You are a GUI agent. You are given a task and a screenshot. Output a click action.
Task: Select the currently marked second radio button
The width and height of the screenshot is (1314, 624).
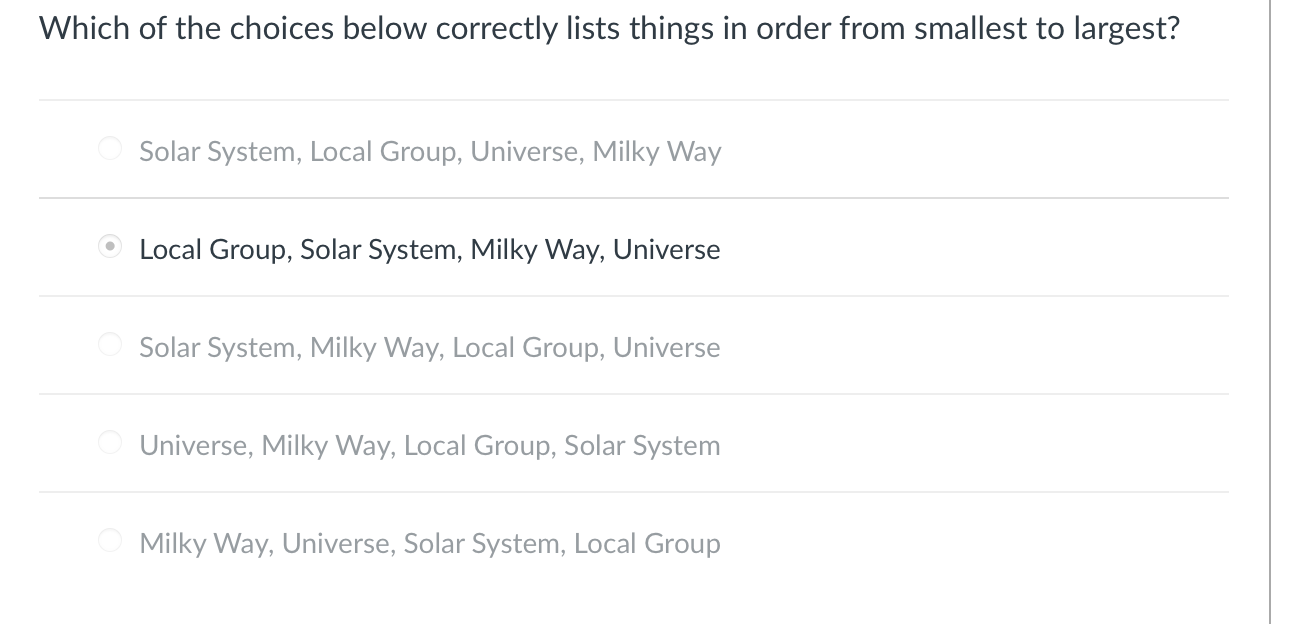pyautogui.click(x=109, y=245)
